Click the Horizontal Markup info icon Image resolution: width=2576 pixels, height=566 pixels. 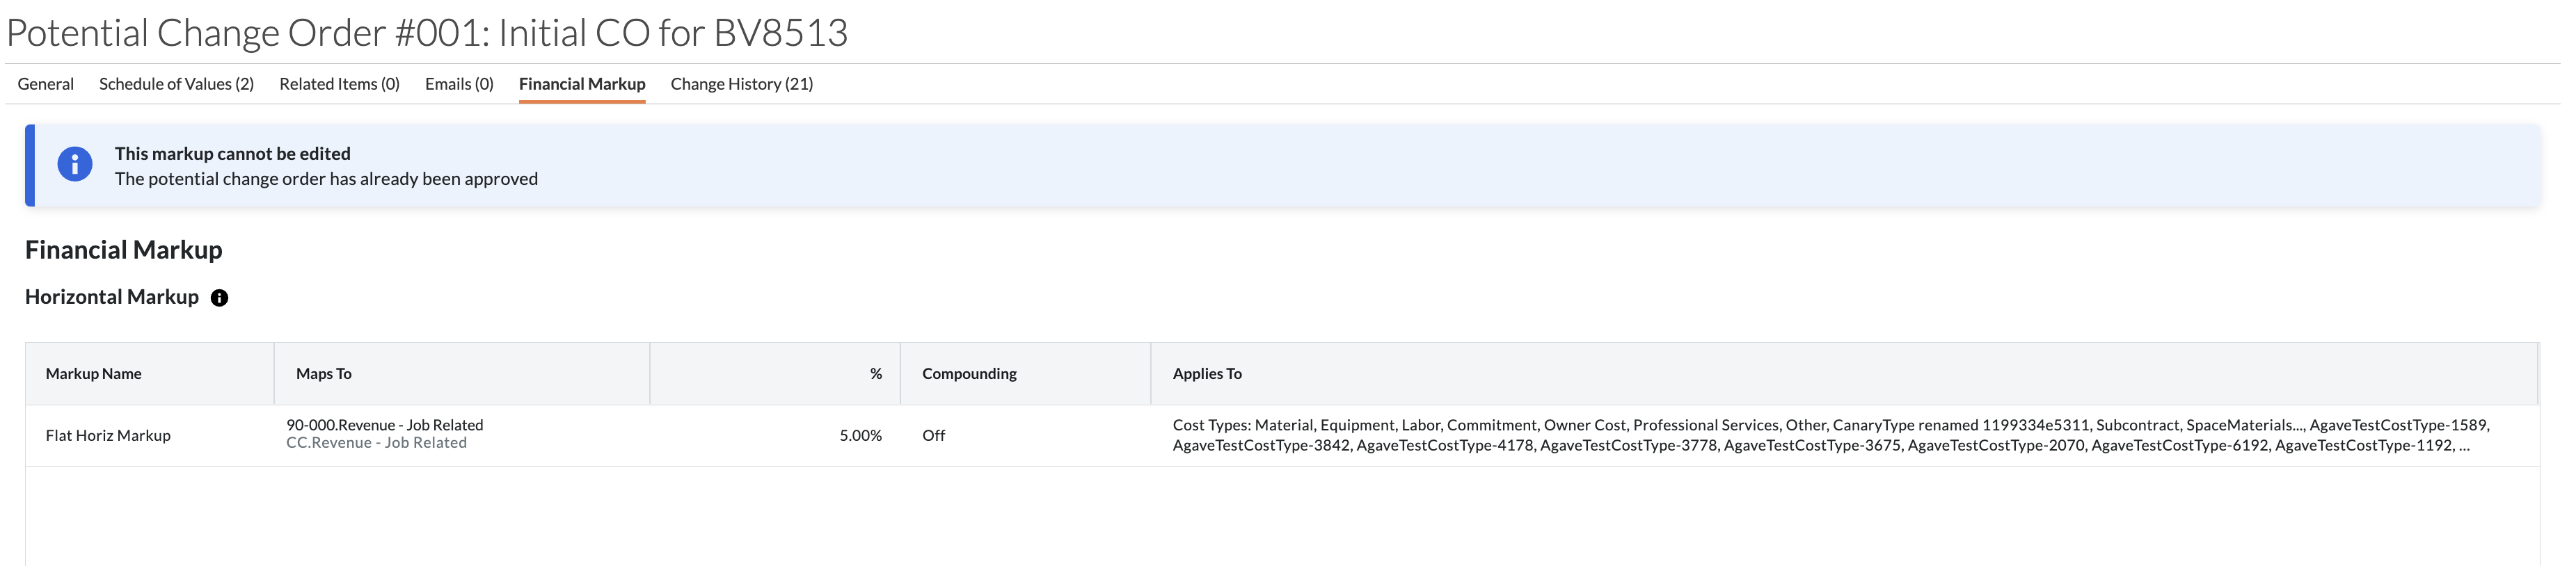219,298
